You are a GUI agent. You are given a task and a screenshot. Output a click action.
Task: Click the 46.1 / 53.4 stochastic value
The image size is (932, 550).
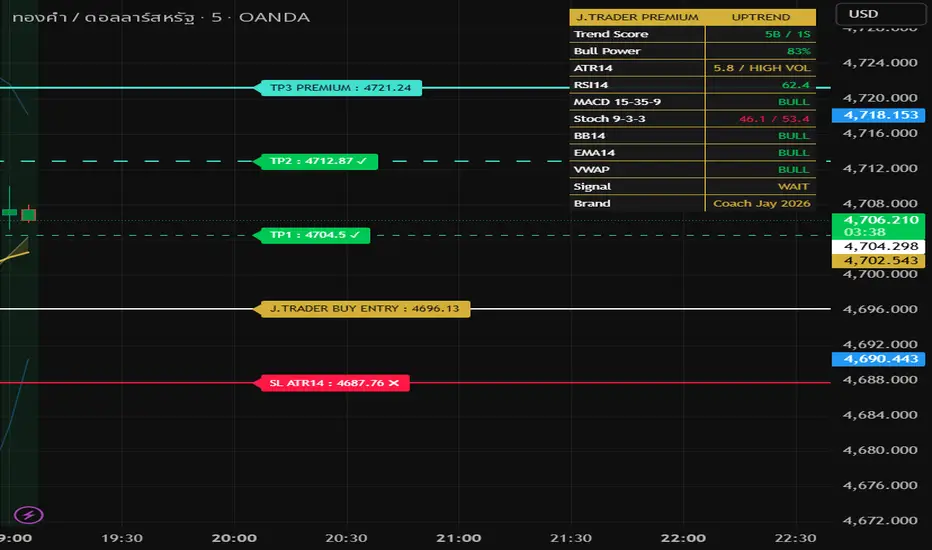tap(774, 119)
